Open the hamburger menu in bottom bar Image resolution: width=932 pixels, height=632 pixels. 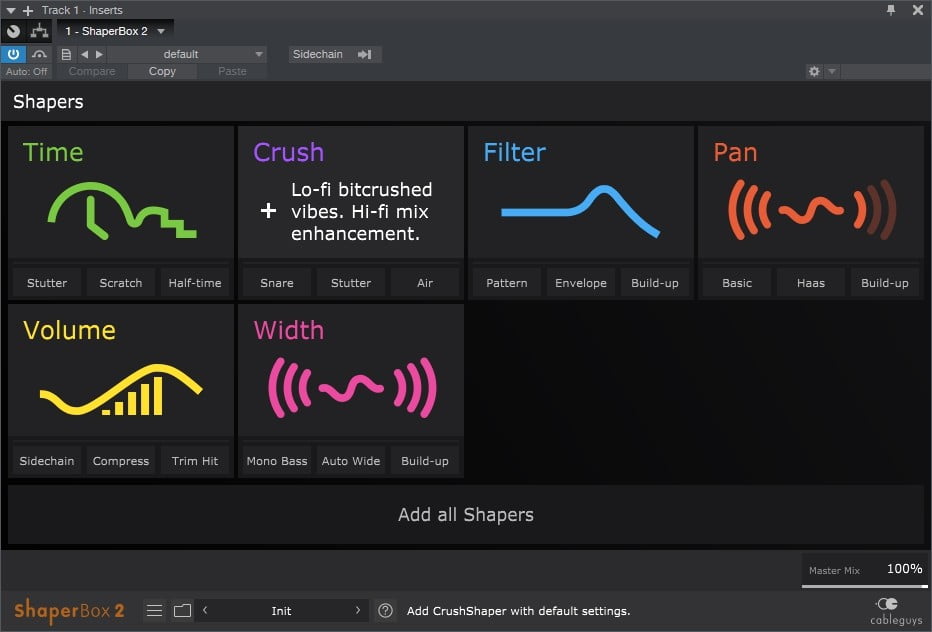click(155, 611)
